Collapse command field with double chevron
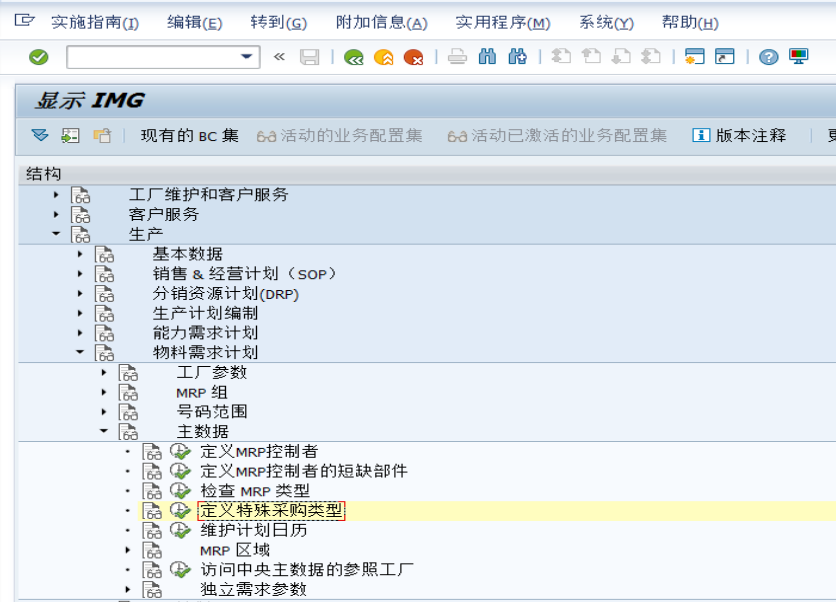The height and width of the screenshot is (602, 836). coord(279,57)
